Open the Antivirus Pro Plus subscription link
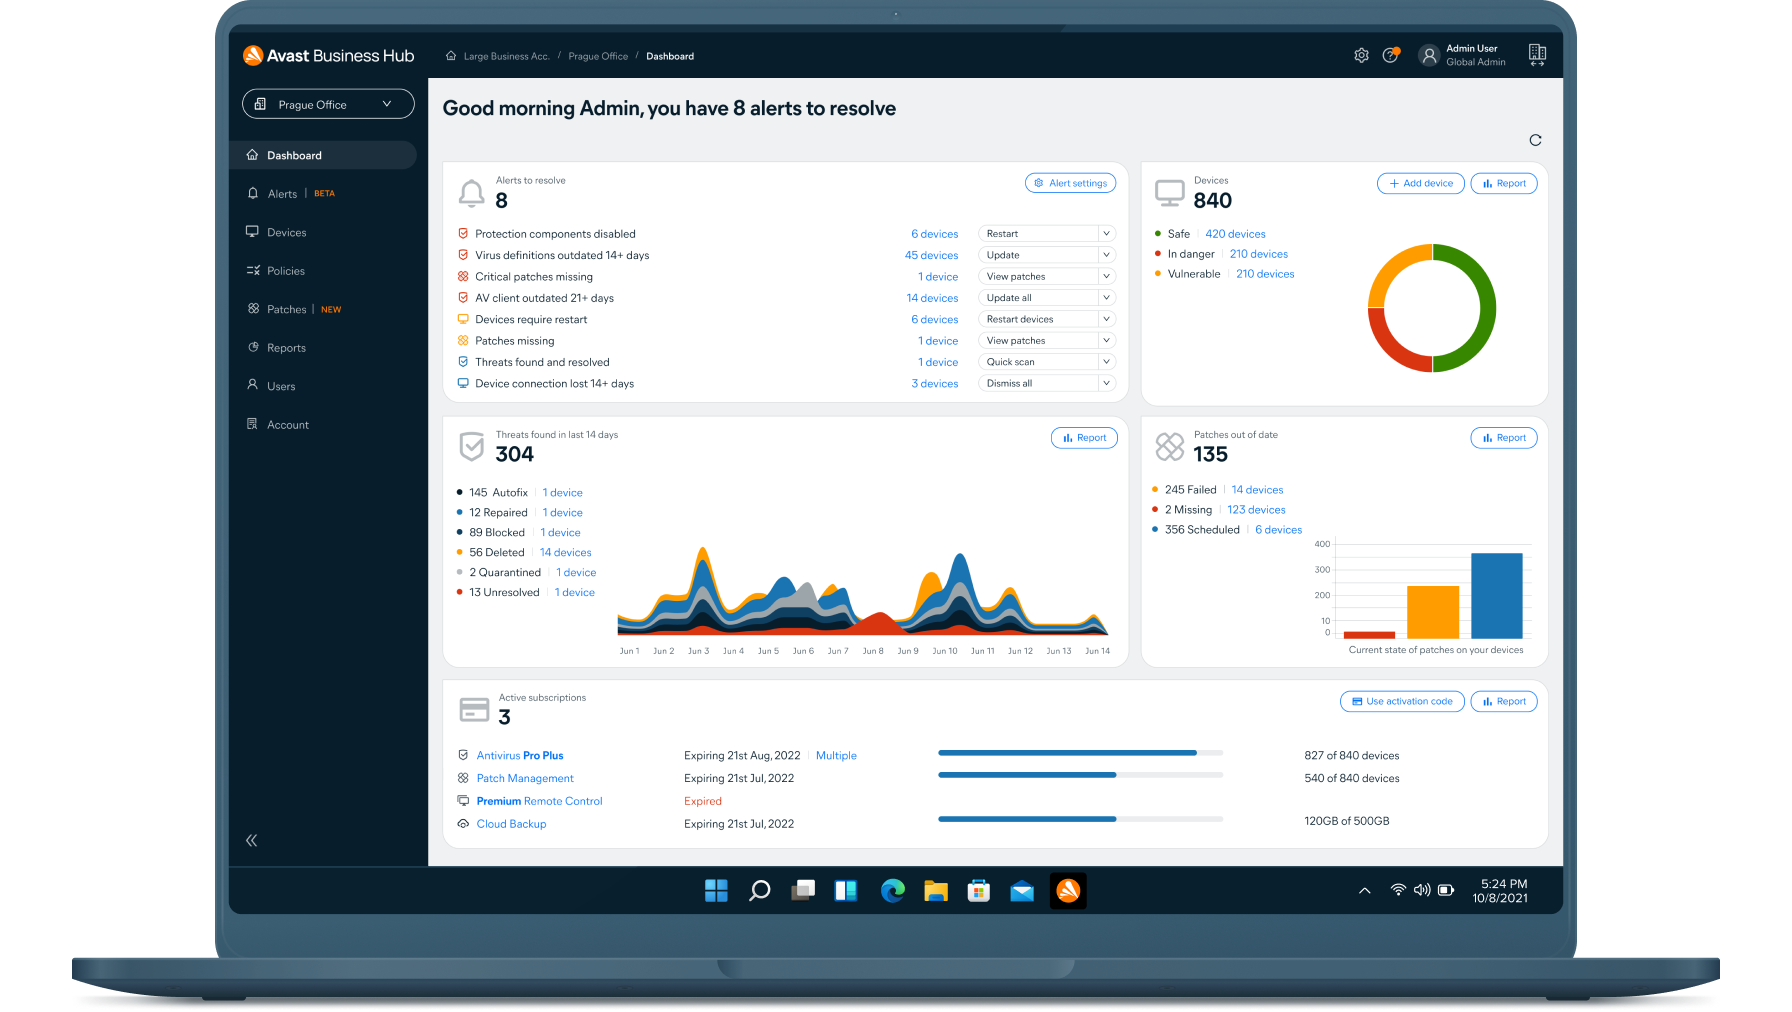 (x=519, y=756)
